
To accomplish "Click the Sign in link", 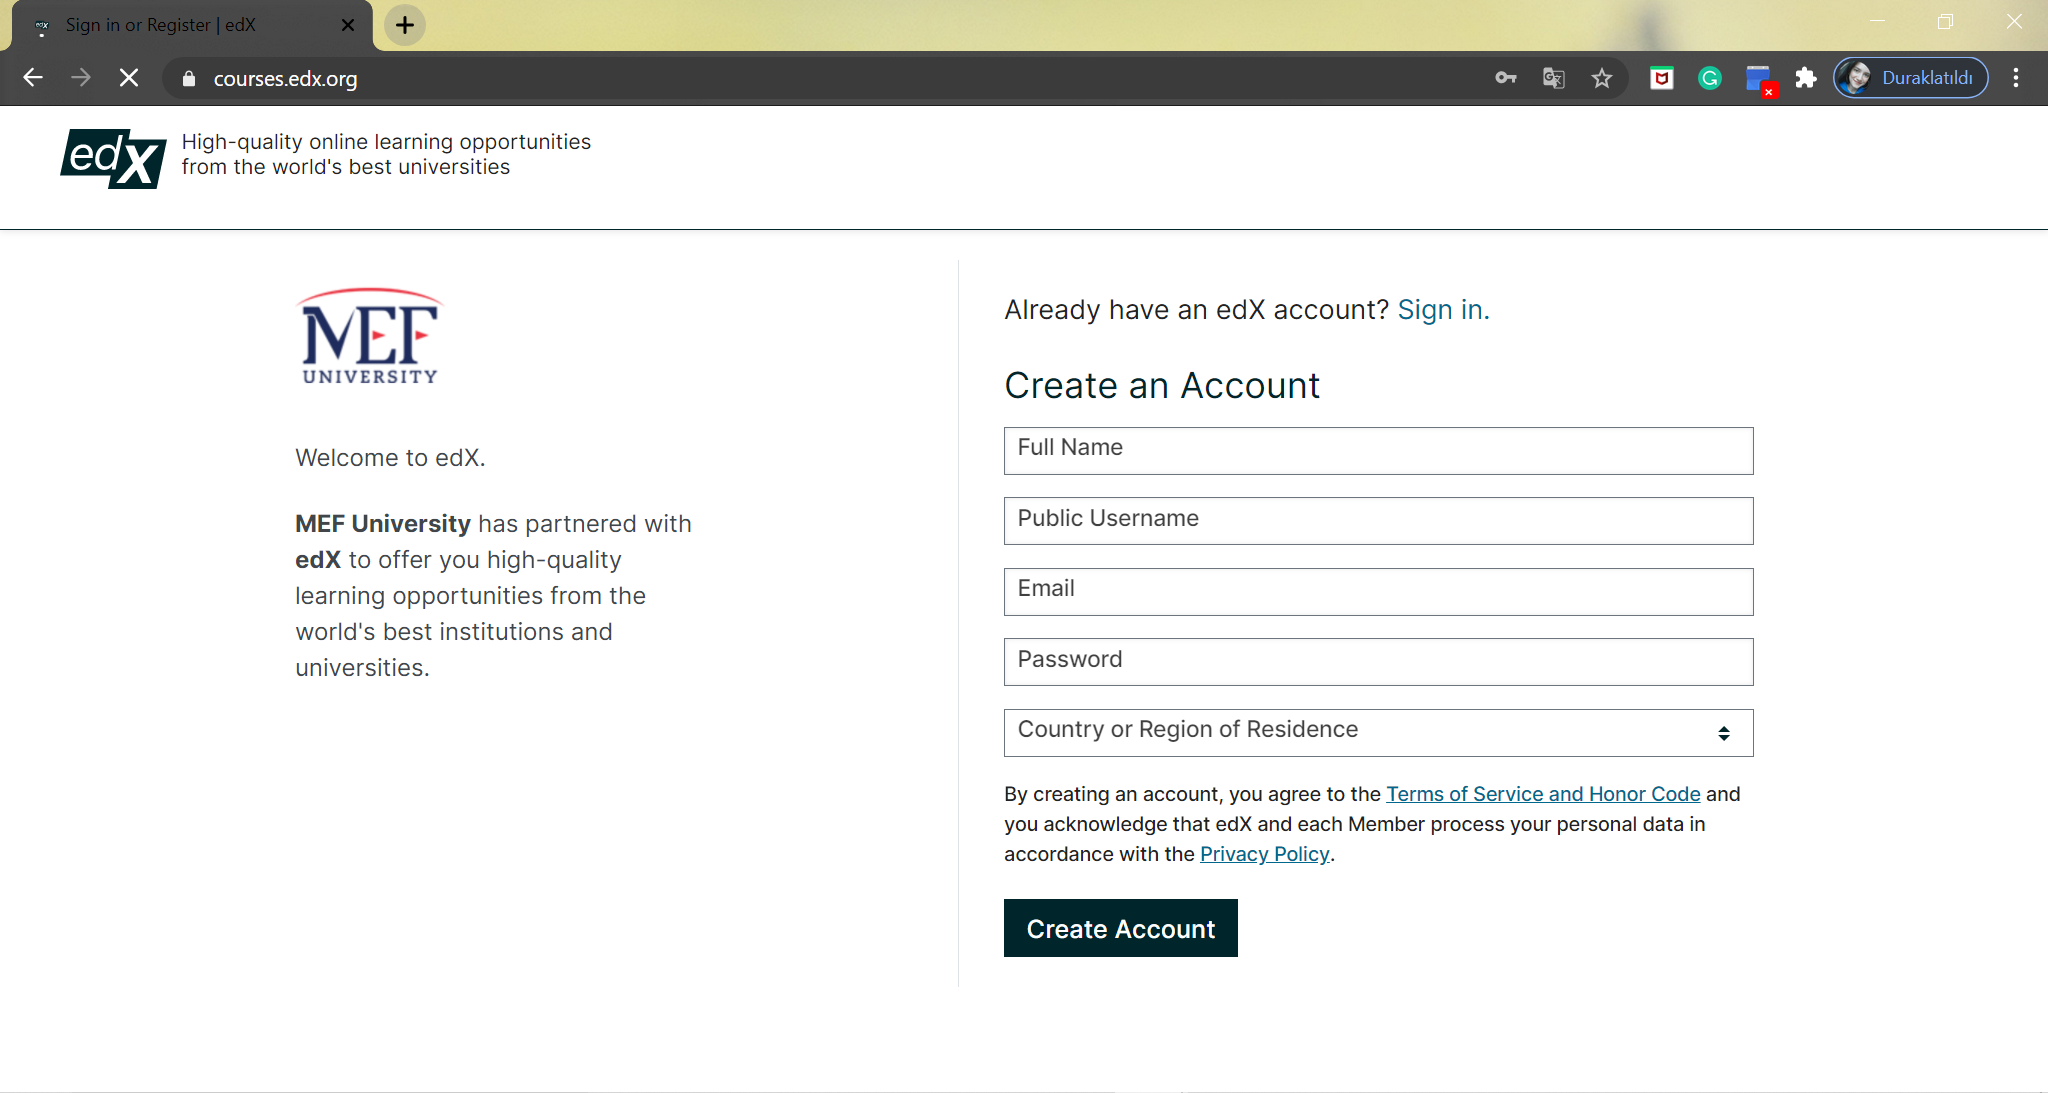I will pyautogui.click(x=1443, y=310).
